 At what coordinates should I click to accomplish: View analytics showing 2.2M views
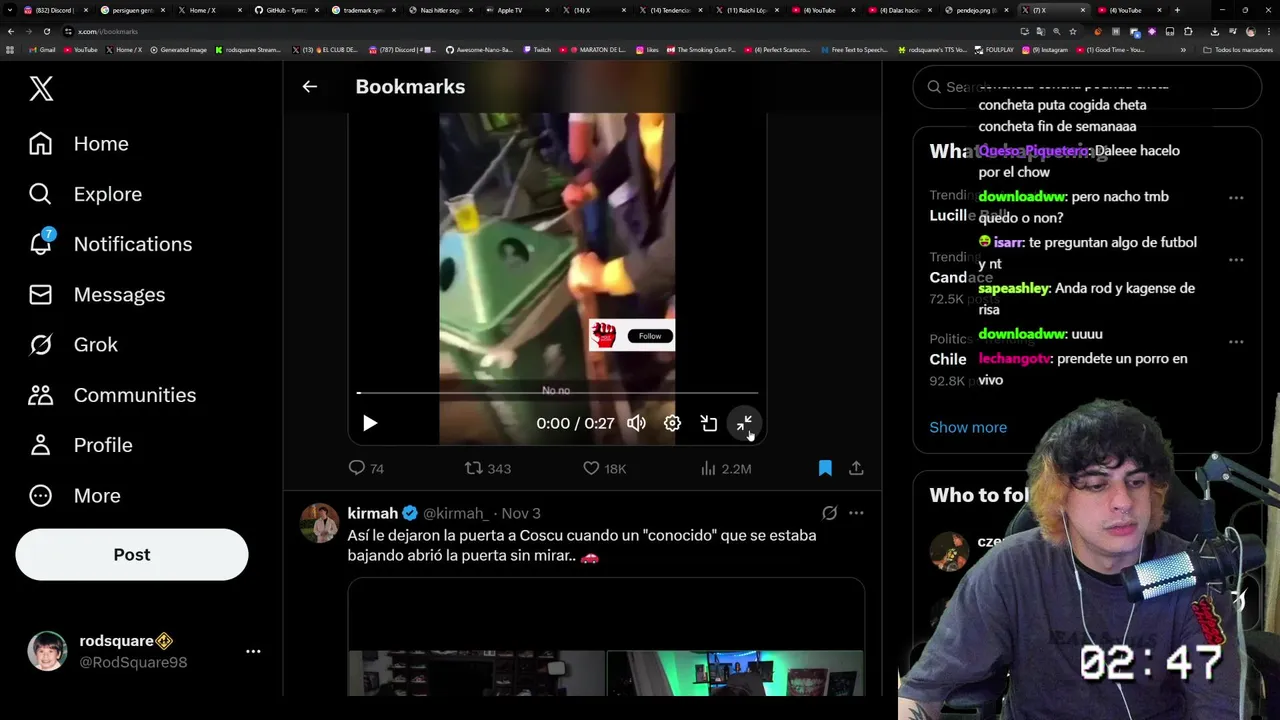click(726, 468)
